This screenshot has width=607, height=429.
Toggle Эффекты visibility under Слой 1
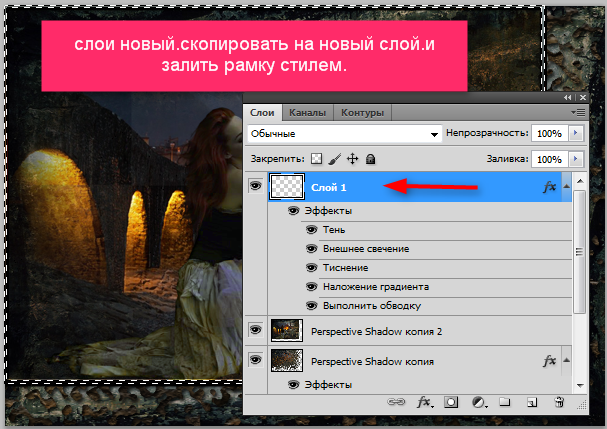click(293, 211)
